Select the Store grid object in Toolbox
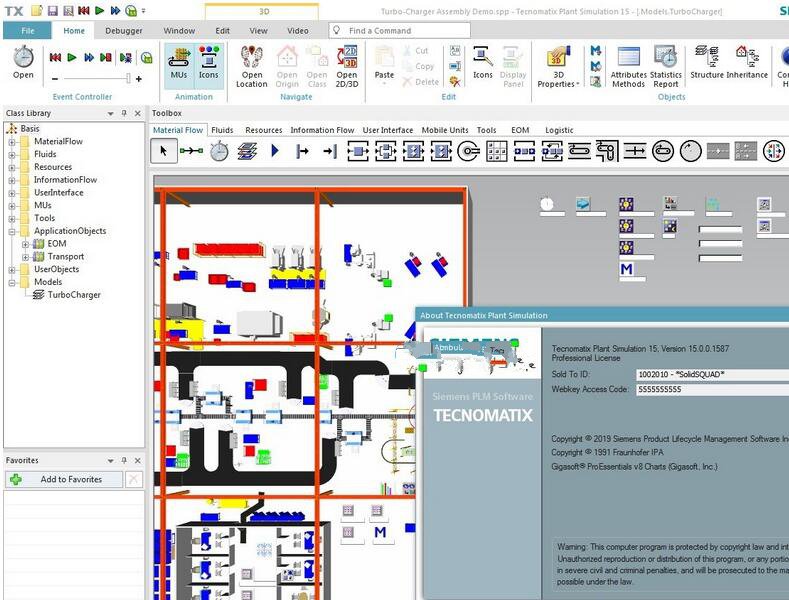This screenshot has width=789, height=600. (497, 151)
